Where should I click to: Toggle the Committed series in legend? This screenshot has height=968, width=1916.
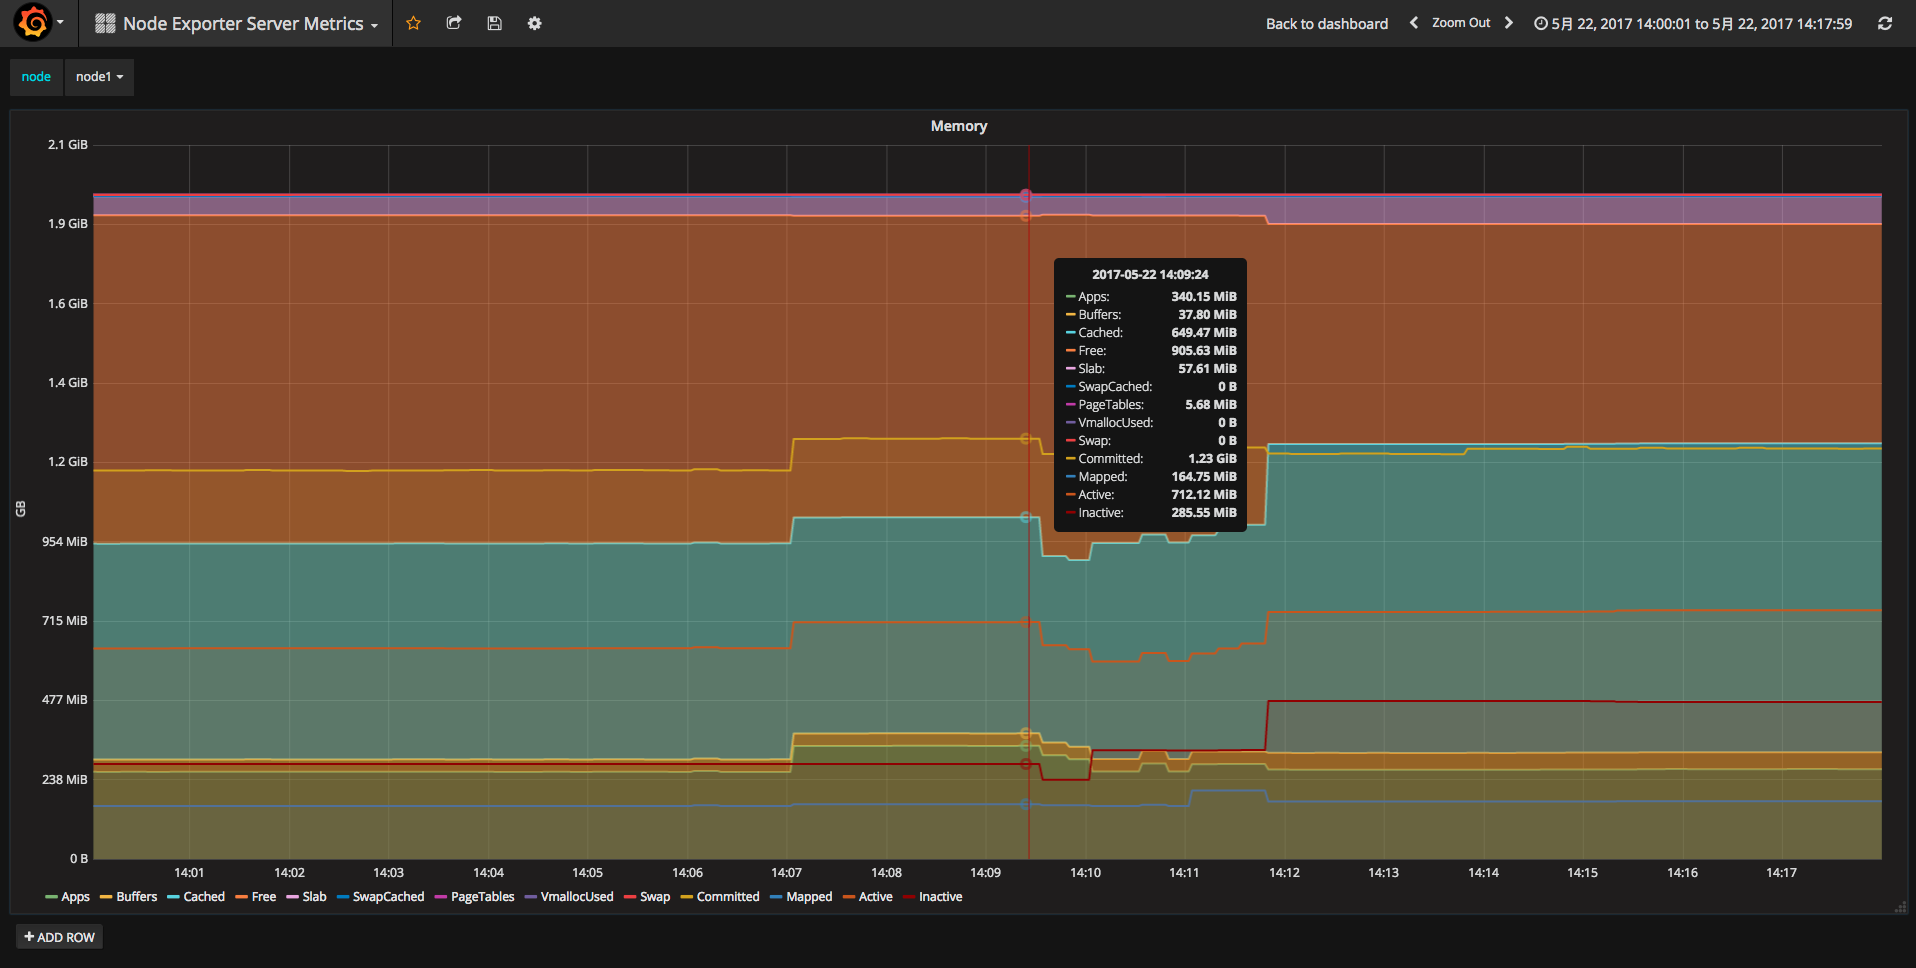pyautogui.click(x=728, y=897)
